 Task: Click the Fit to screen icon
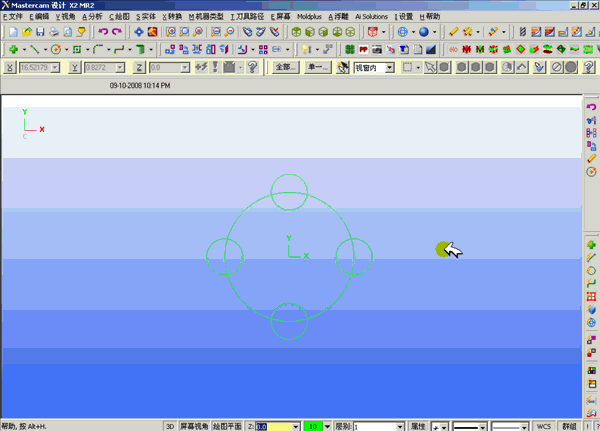pyautogui.click(x=139, y=32)
